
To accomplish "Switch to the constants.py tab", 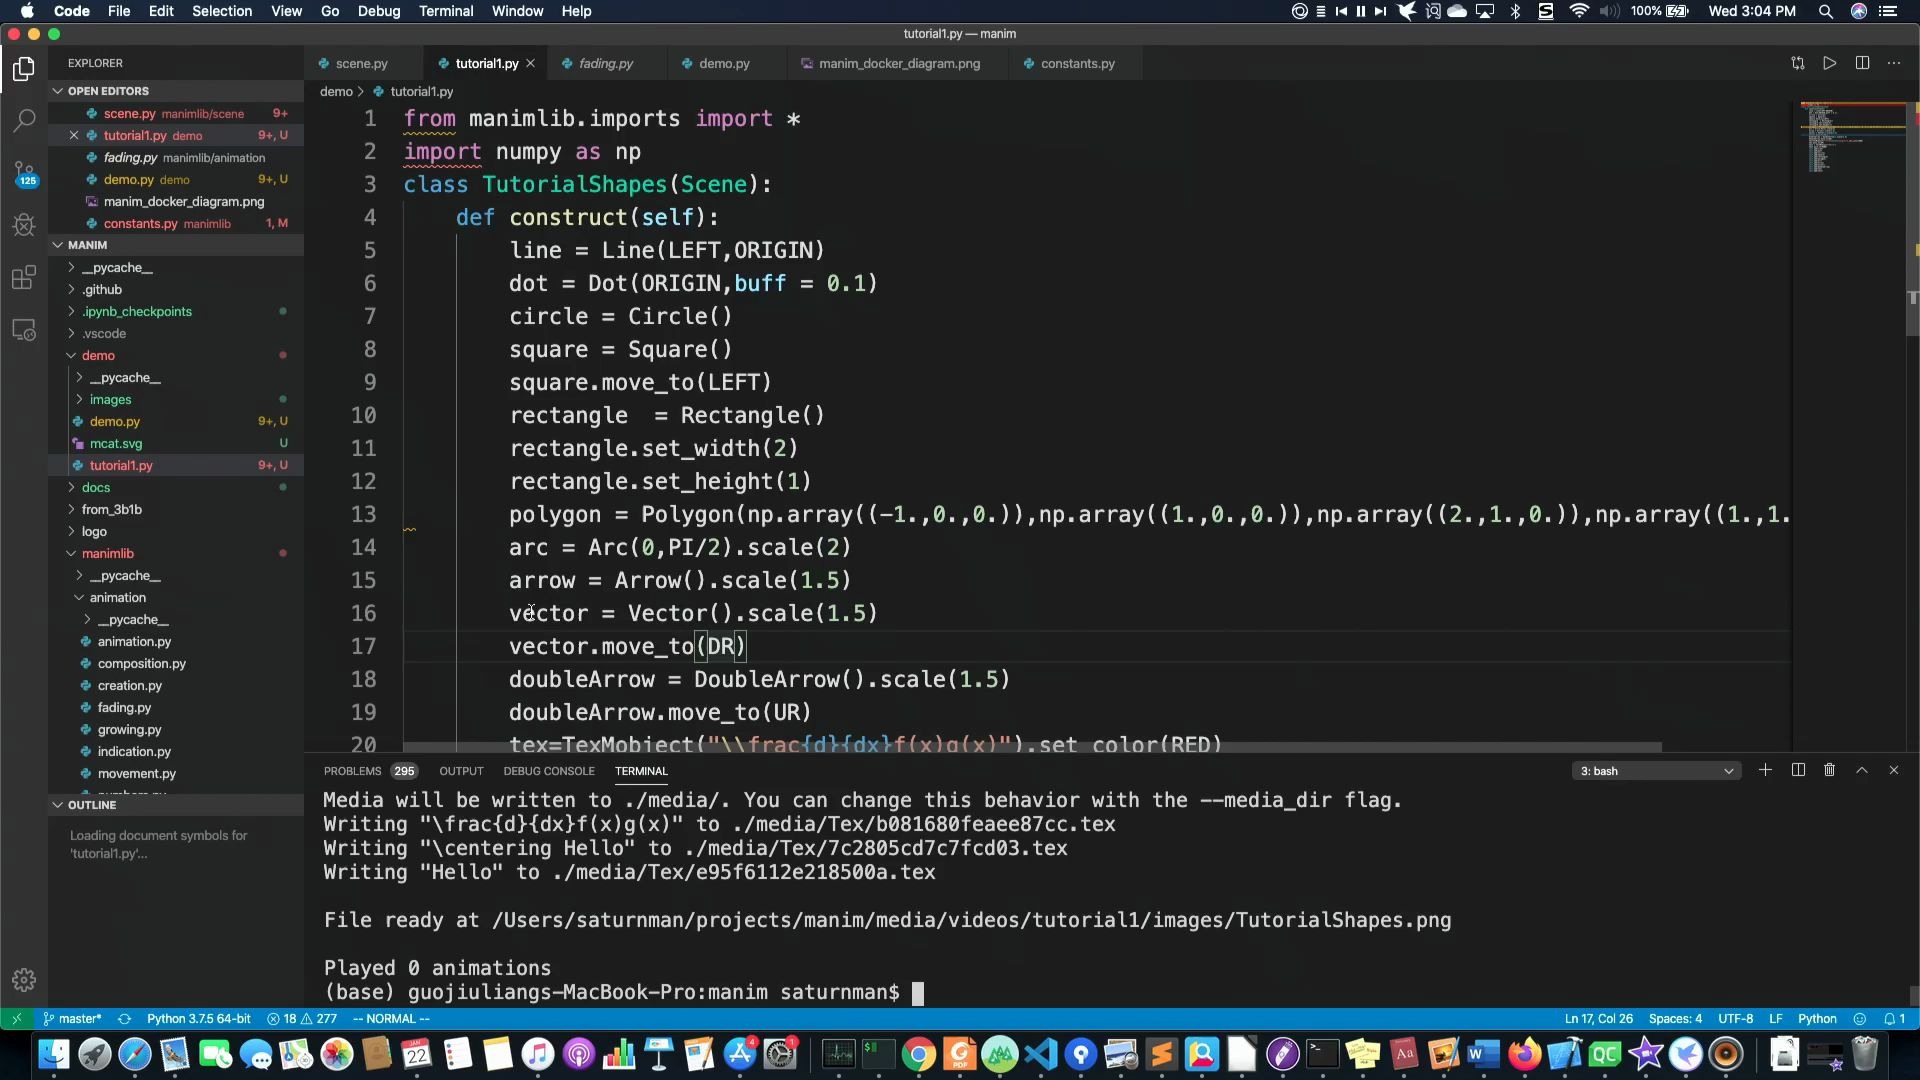I will point(1077,63).
